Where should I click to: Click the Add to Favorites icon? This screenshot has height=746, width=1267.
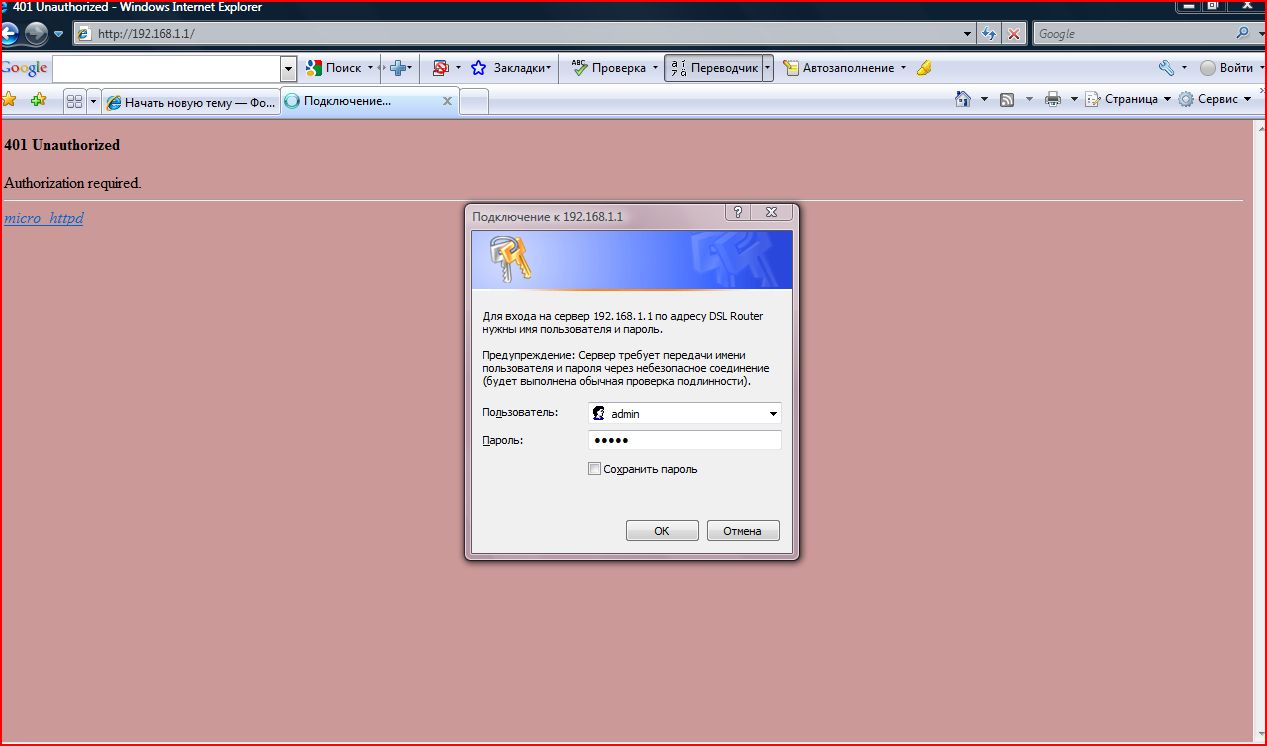tap(38, 99)
